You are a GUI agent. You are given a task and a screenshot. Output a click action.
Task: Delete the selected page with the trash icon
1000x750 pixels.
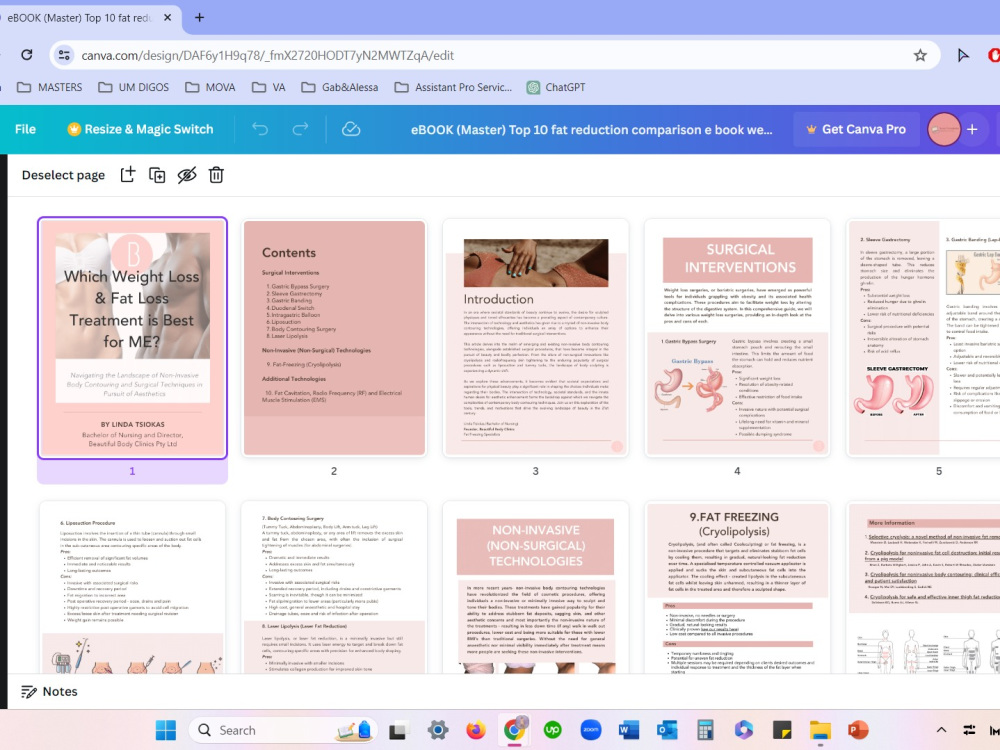point(216,175)
